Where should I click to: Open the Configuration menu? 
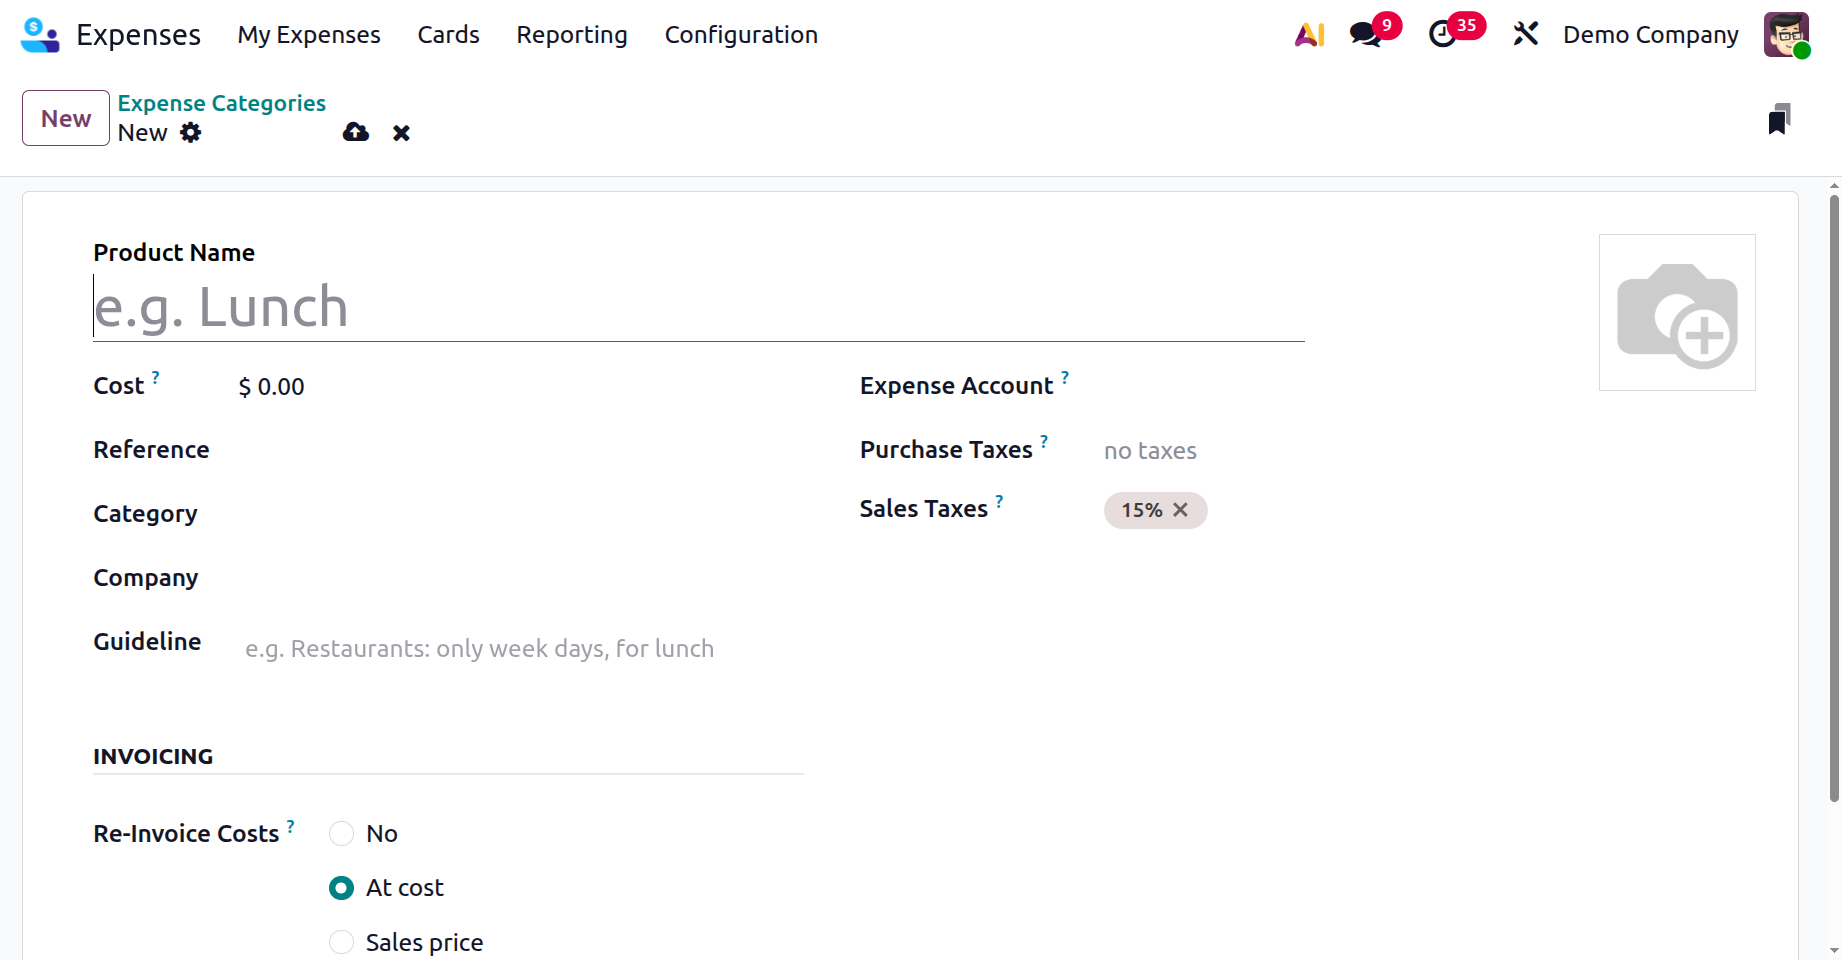741,35
